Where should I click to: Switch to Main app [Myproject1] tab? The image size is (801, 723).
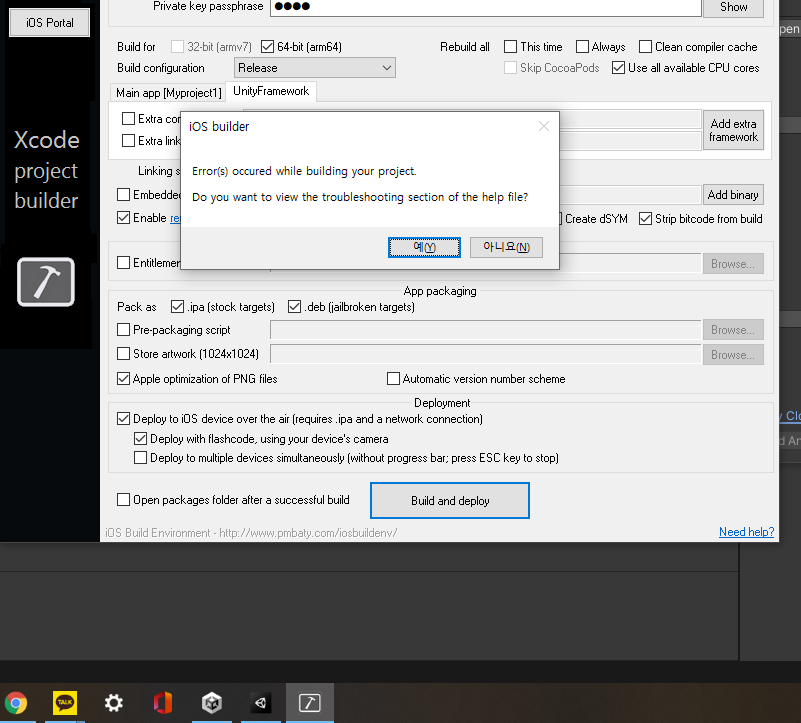coord(169,92)
